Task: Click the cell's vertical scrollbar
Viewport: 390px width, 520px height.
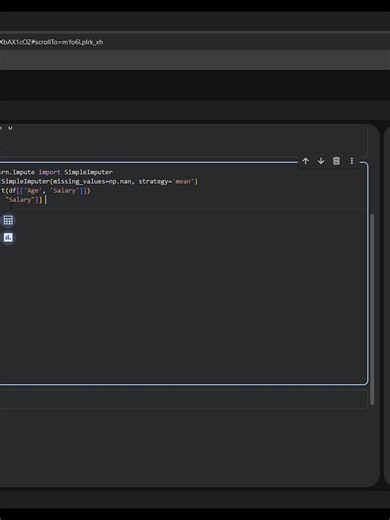Action: [372, 309]
